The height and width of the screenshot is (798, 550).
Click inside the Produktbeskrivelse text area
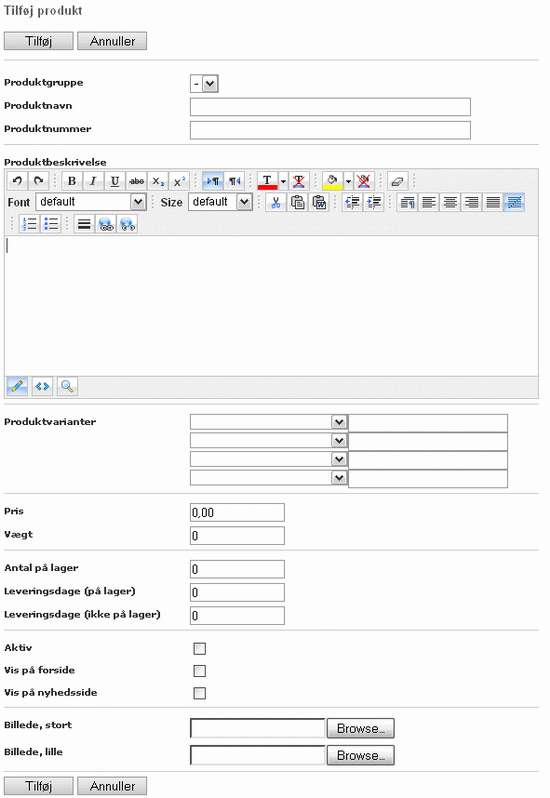pyautogui.click(x=271, y=306)
